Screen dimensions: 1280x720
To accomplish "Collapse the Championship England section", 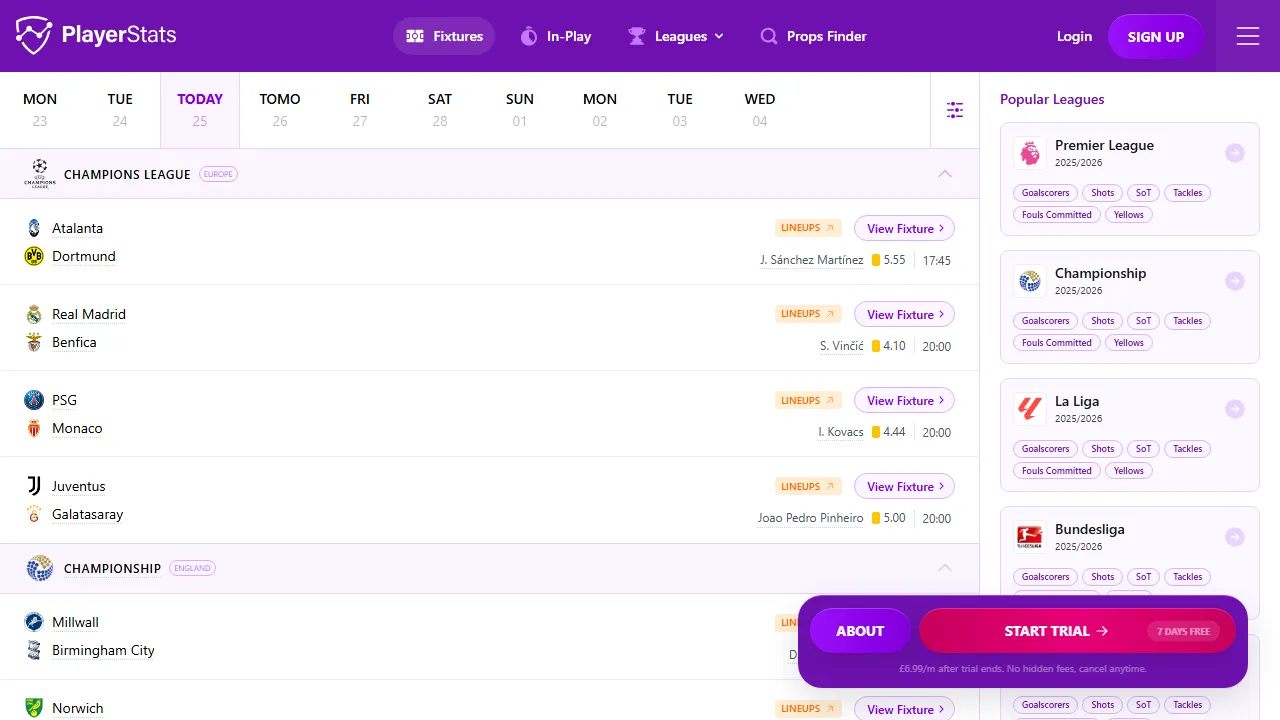I will pos(945,567).
